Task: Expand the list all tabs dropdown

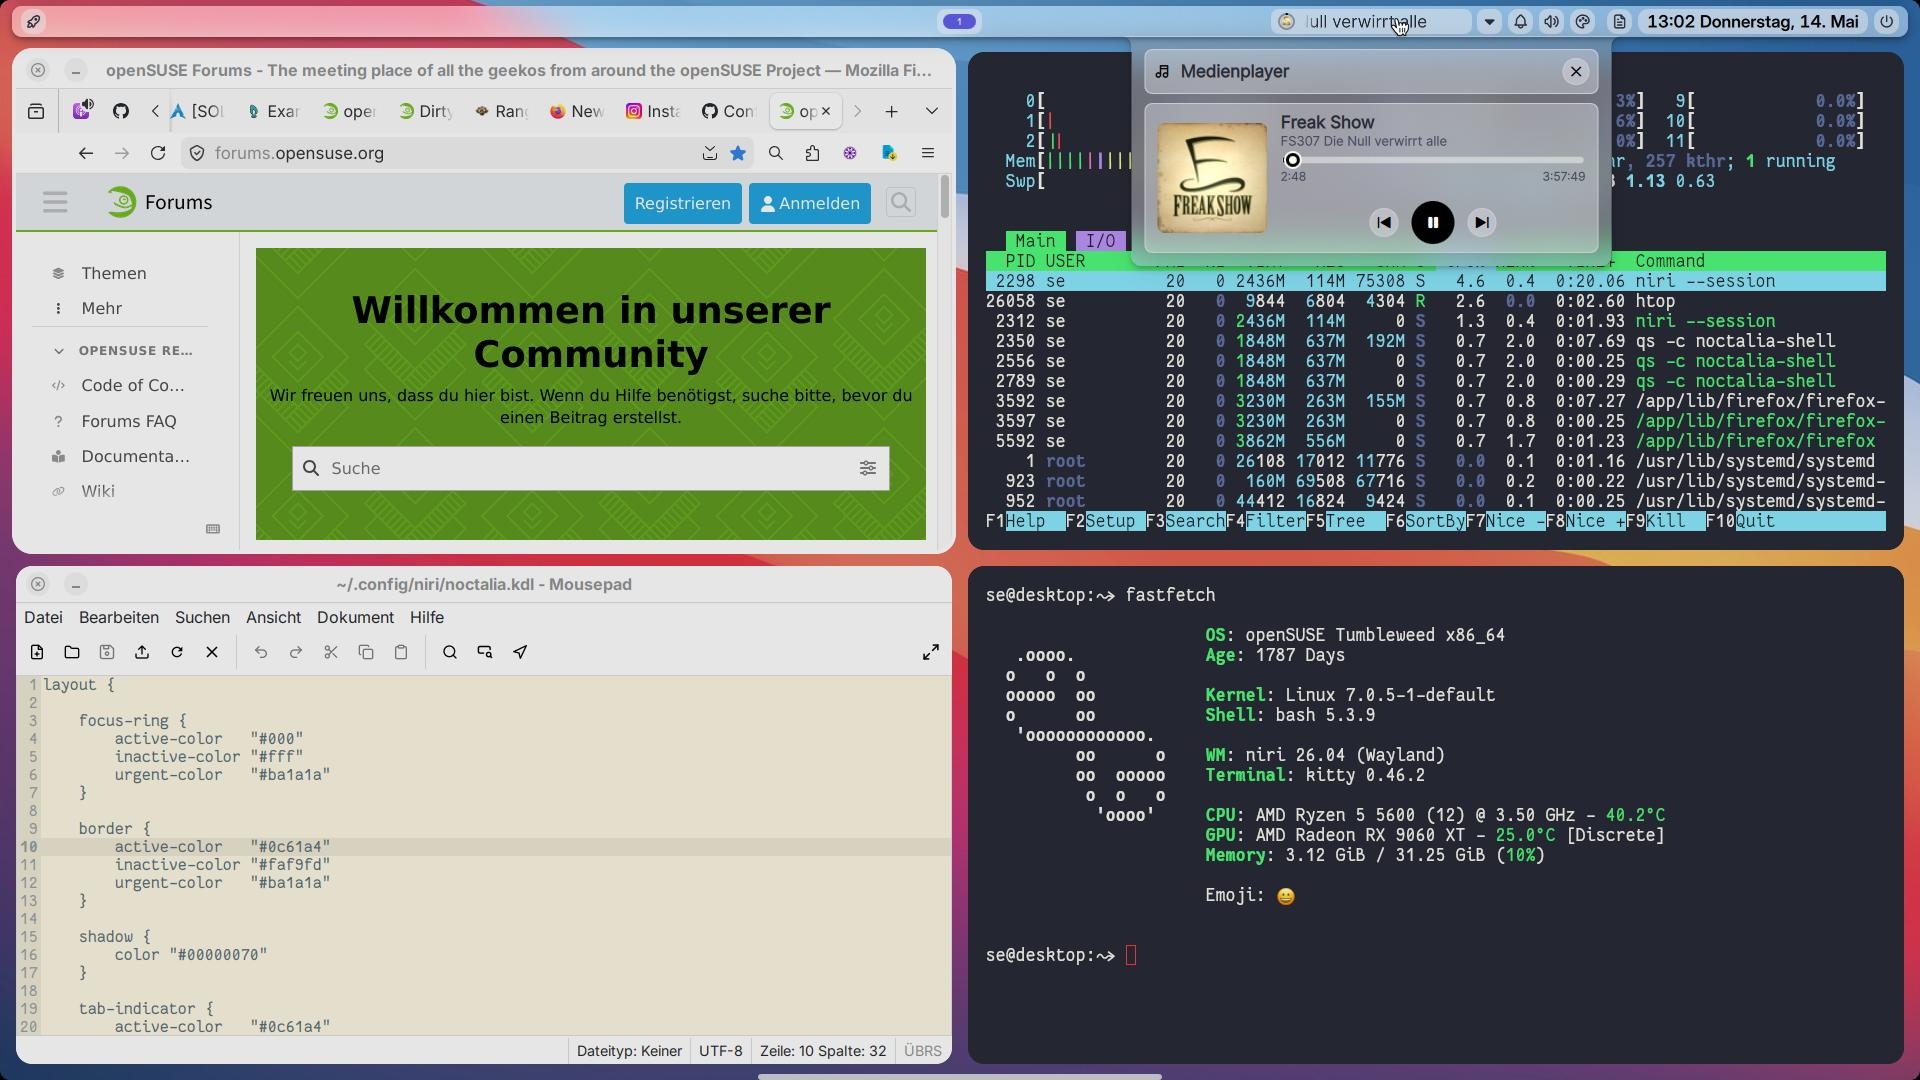Action: click(931, 111)
